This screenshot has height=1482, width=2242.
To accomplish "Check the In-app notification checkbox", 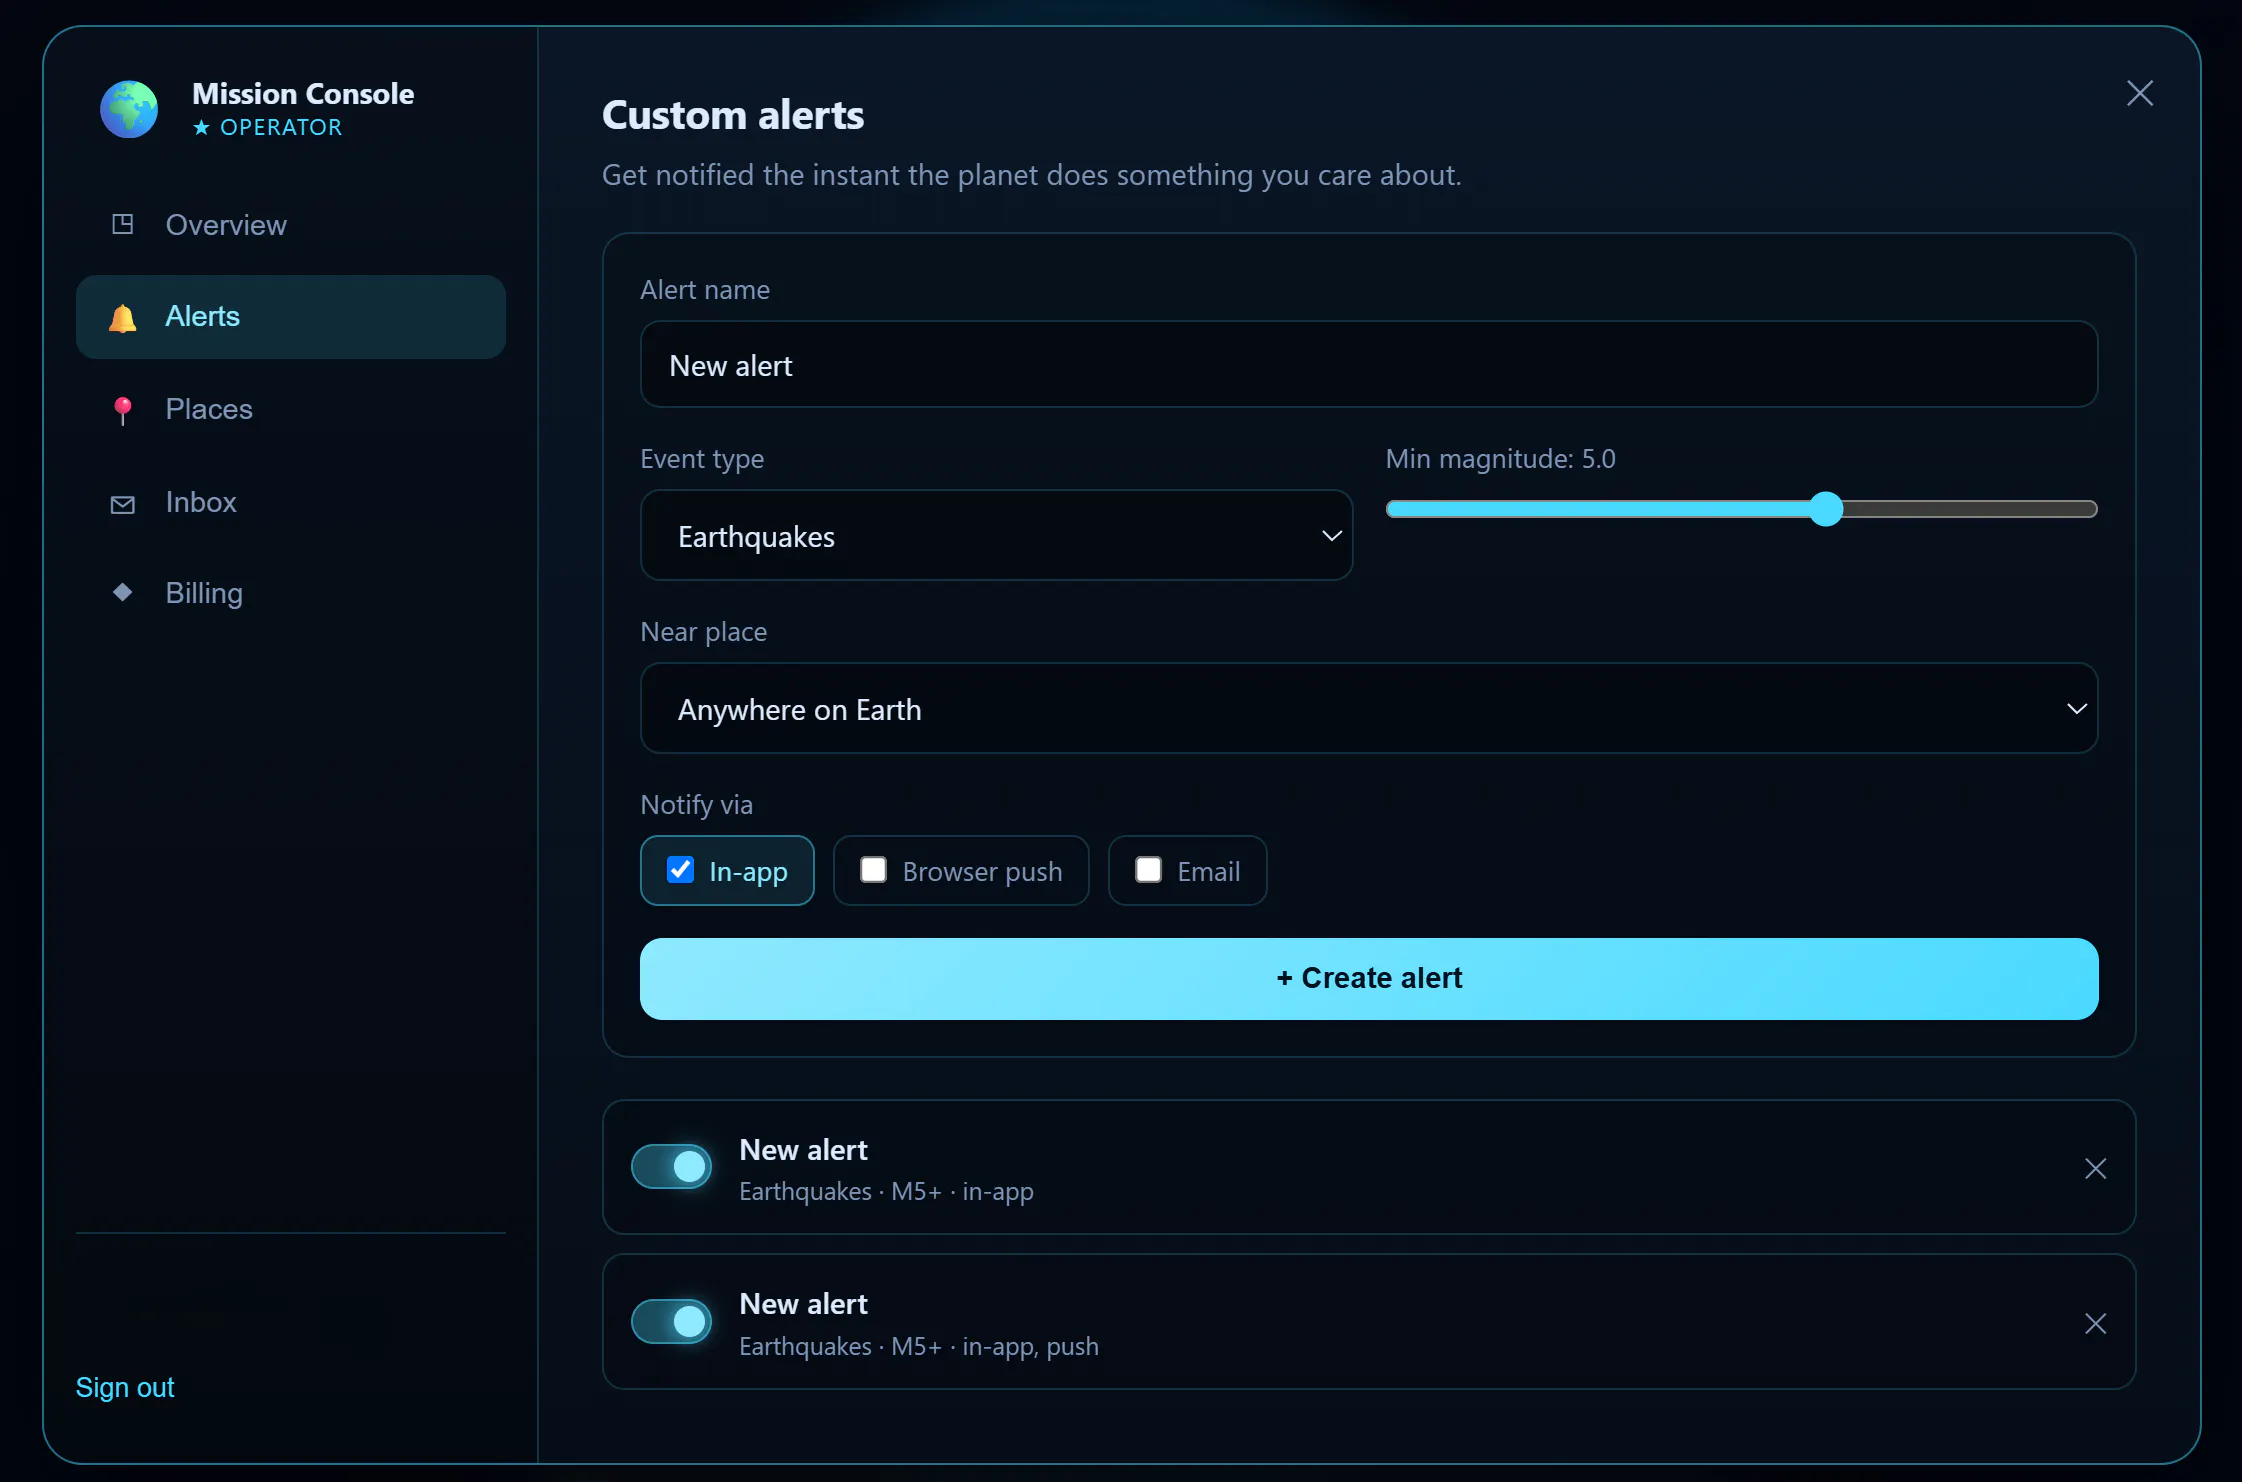I will click(680, 870).
